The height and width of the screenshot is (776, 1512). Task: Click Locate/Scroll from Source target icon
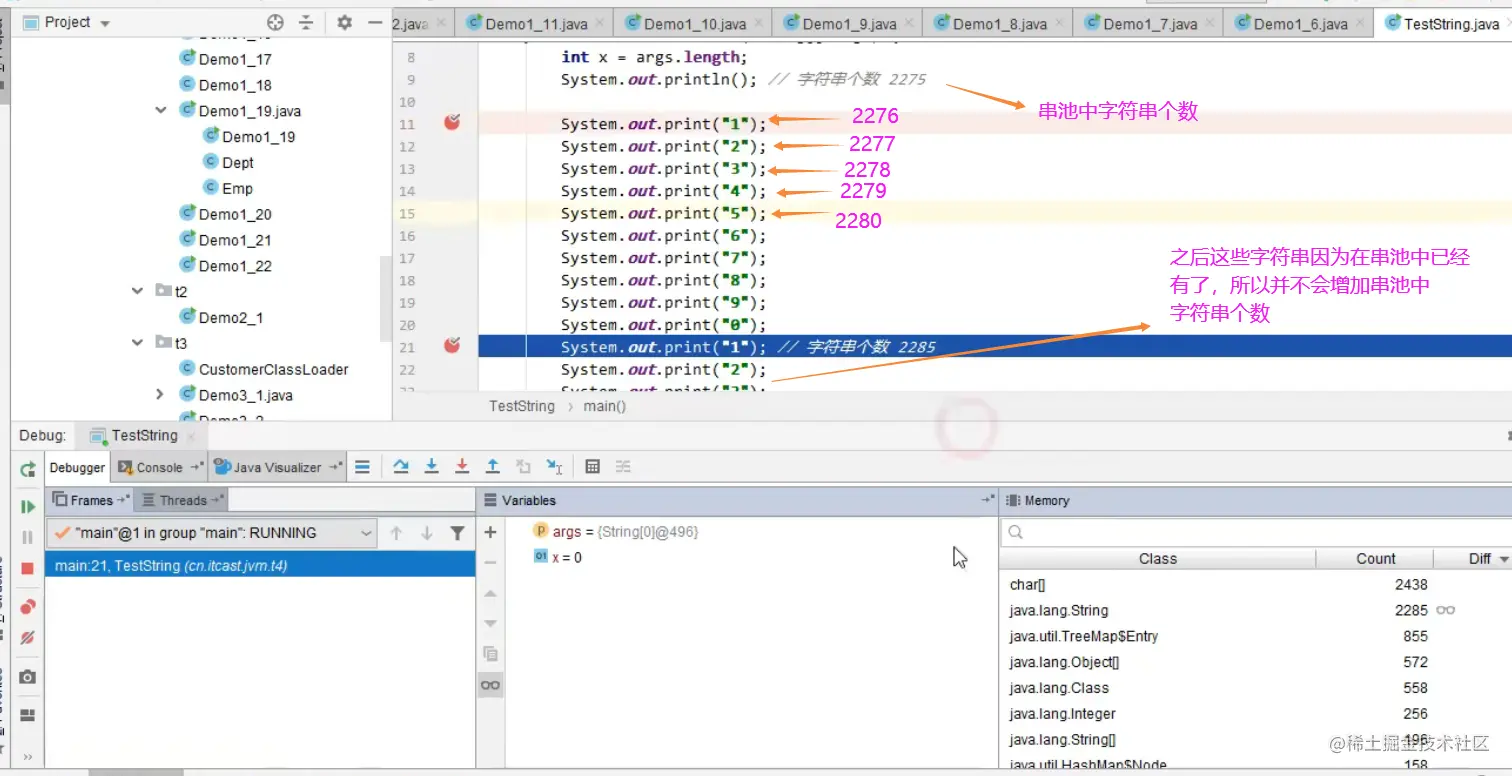coord(275,22)
